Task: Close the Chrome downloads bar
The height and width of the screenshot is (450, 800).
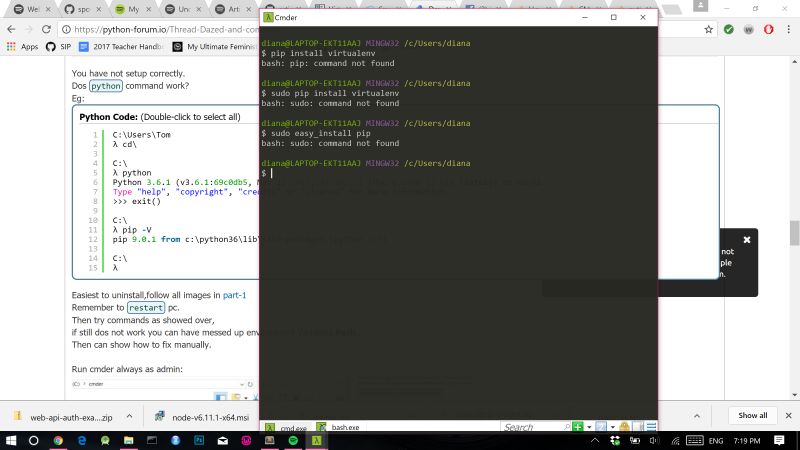Action: (x=788, y=415)
